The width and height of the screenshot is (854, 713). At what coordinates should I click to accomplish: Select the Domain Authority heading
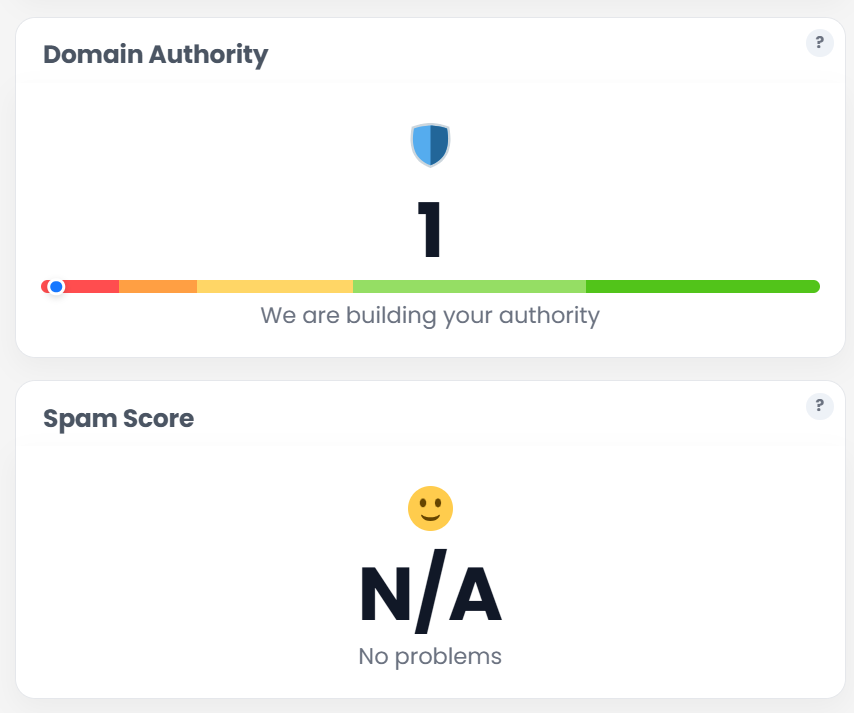(155, 54)
